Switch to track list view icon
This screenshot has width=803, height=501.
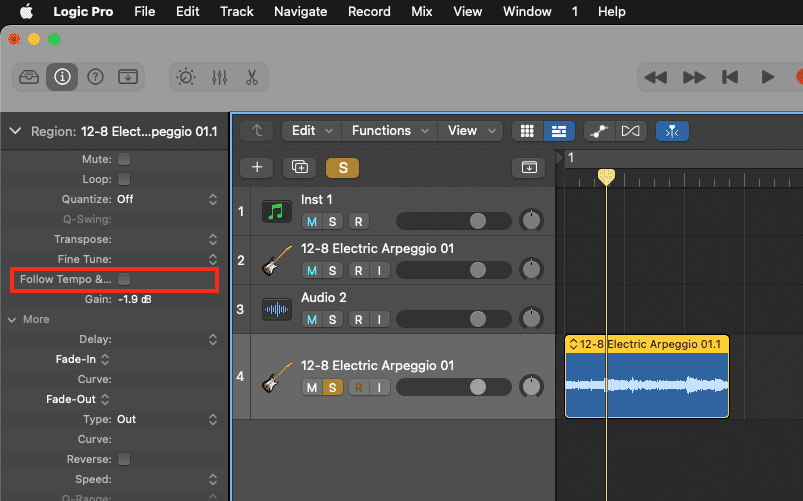tap(559, 131)
